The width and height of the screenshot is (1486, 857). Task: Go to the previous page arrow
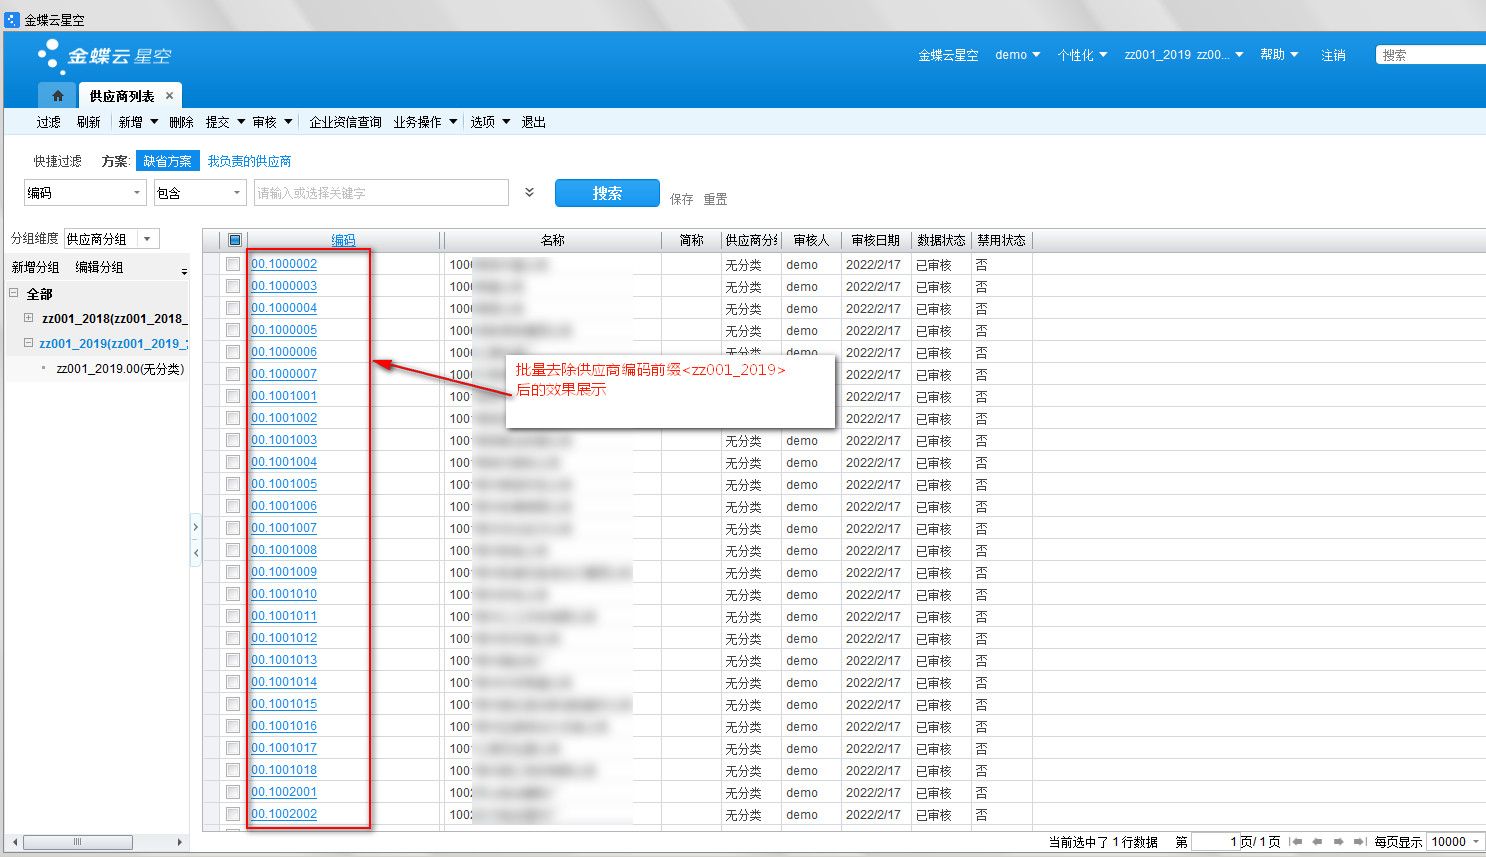pyautogui.click(x=1317, y=842)
